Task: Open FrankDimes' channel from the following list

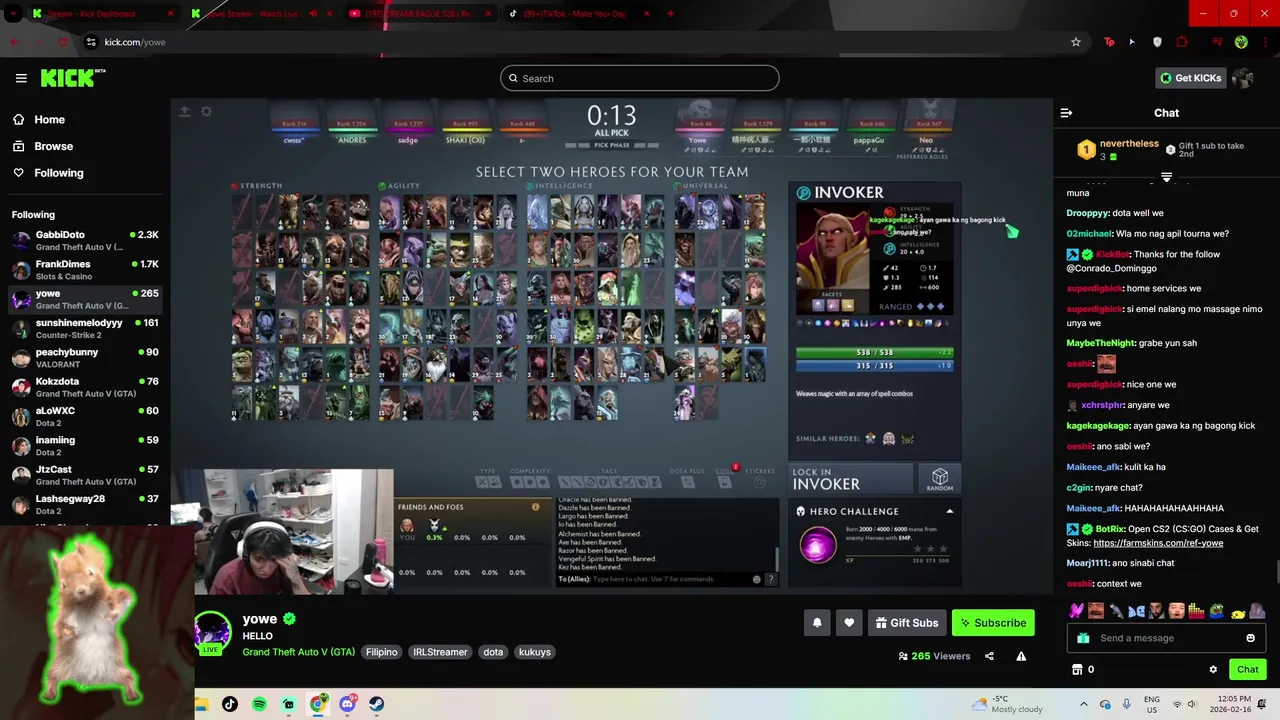Action: point(84,270)
